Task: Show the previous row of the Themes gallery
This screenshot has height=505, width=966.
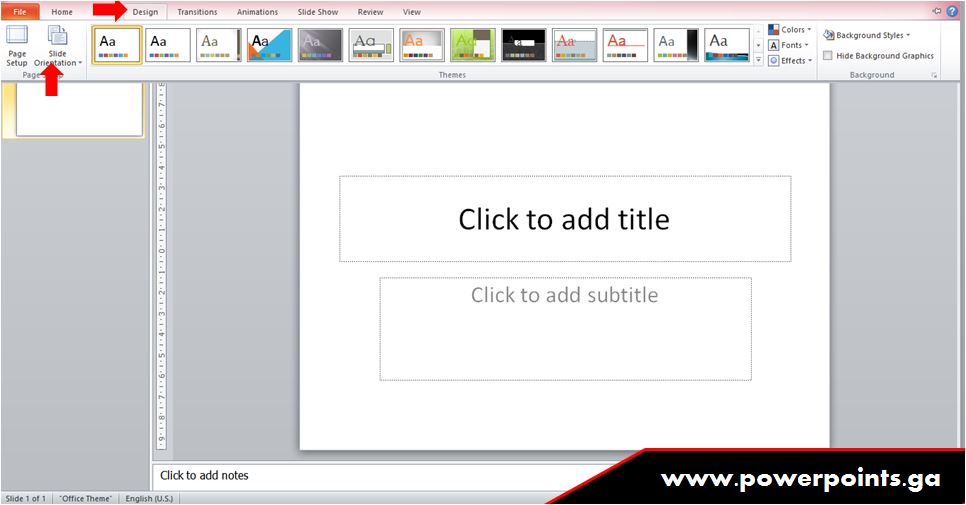Action: pyautogui.click(x=758, y=31)
